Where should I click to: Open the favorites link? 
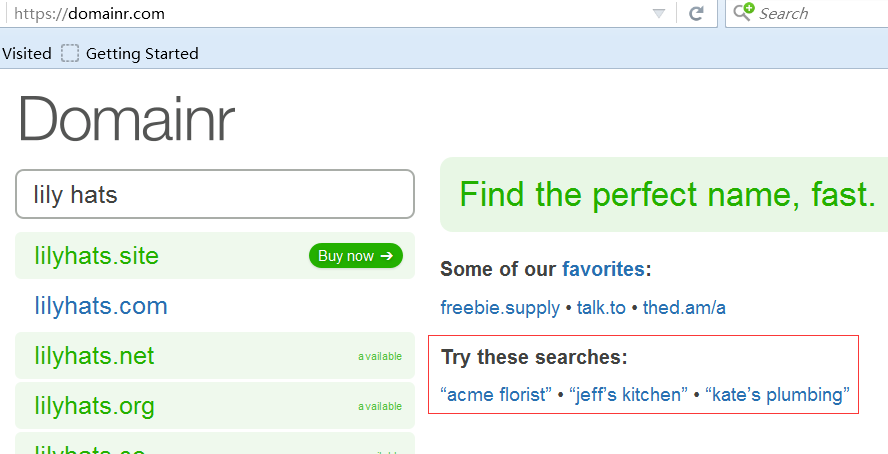point(603,269)
